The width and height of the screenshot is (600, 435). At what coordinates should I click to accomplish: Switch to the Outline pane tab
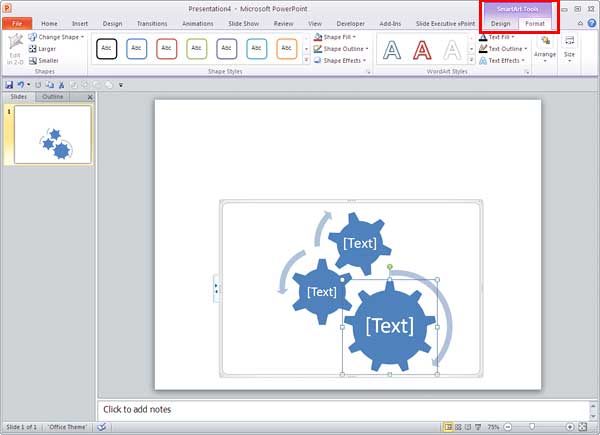[53, 97]
